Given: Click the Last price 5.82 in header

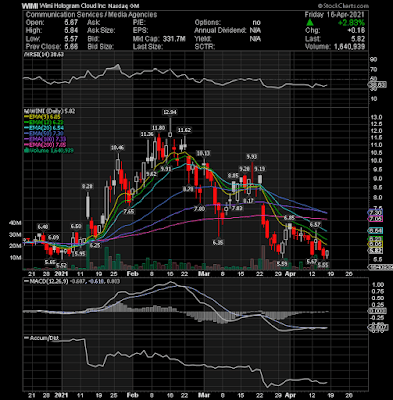Looking at the screenshot, I should (x=358, y=39).
